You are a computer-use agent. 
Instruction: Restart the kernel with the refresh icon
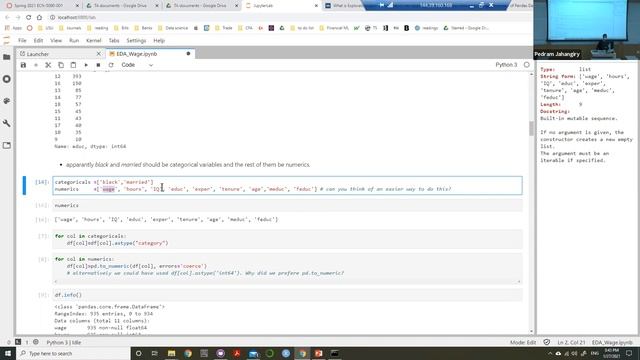pyautogui.click(x=111, y=65)
